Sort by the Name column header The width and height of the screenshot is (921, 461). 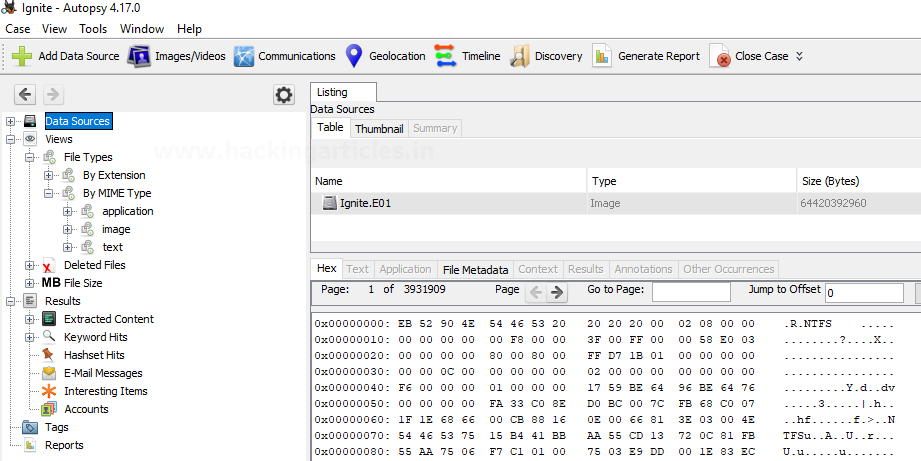449,181
